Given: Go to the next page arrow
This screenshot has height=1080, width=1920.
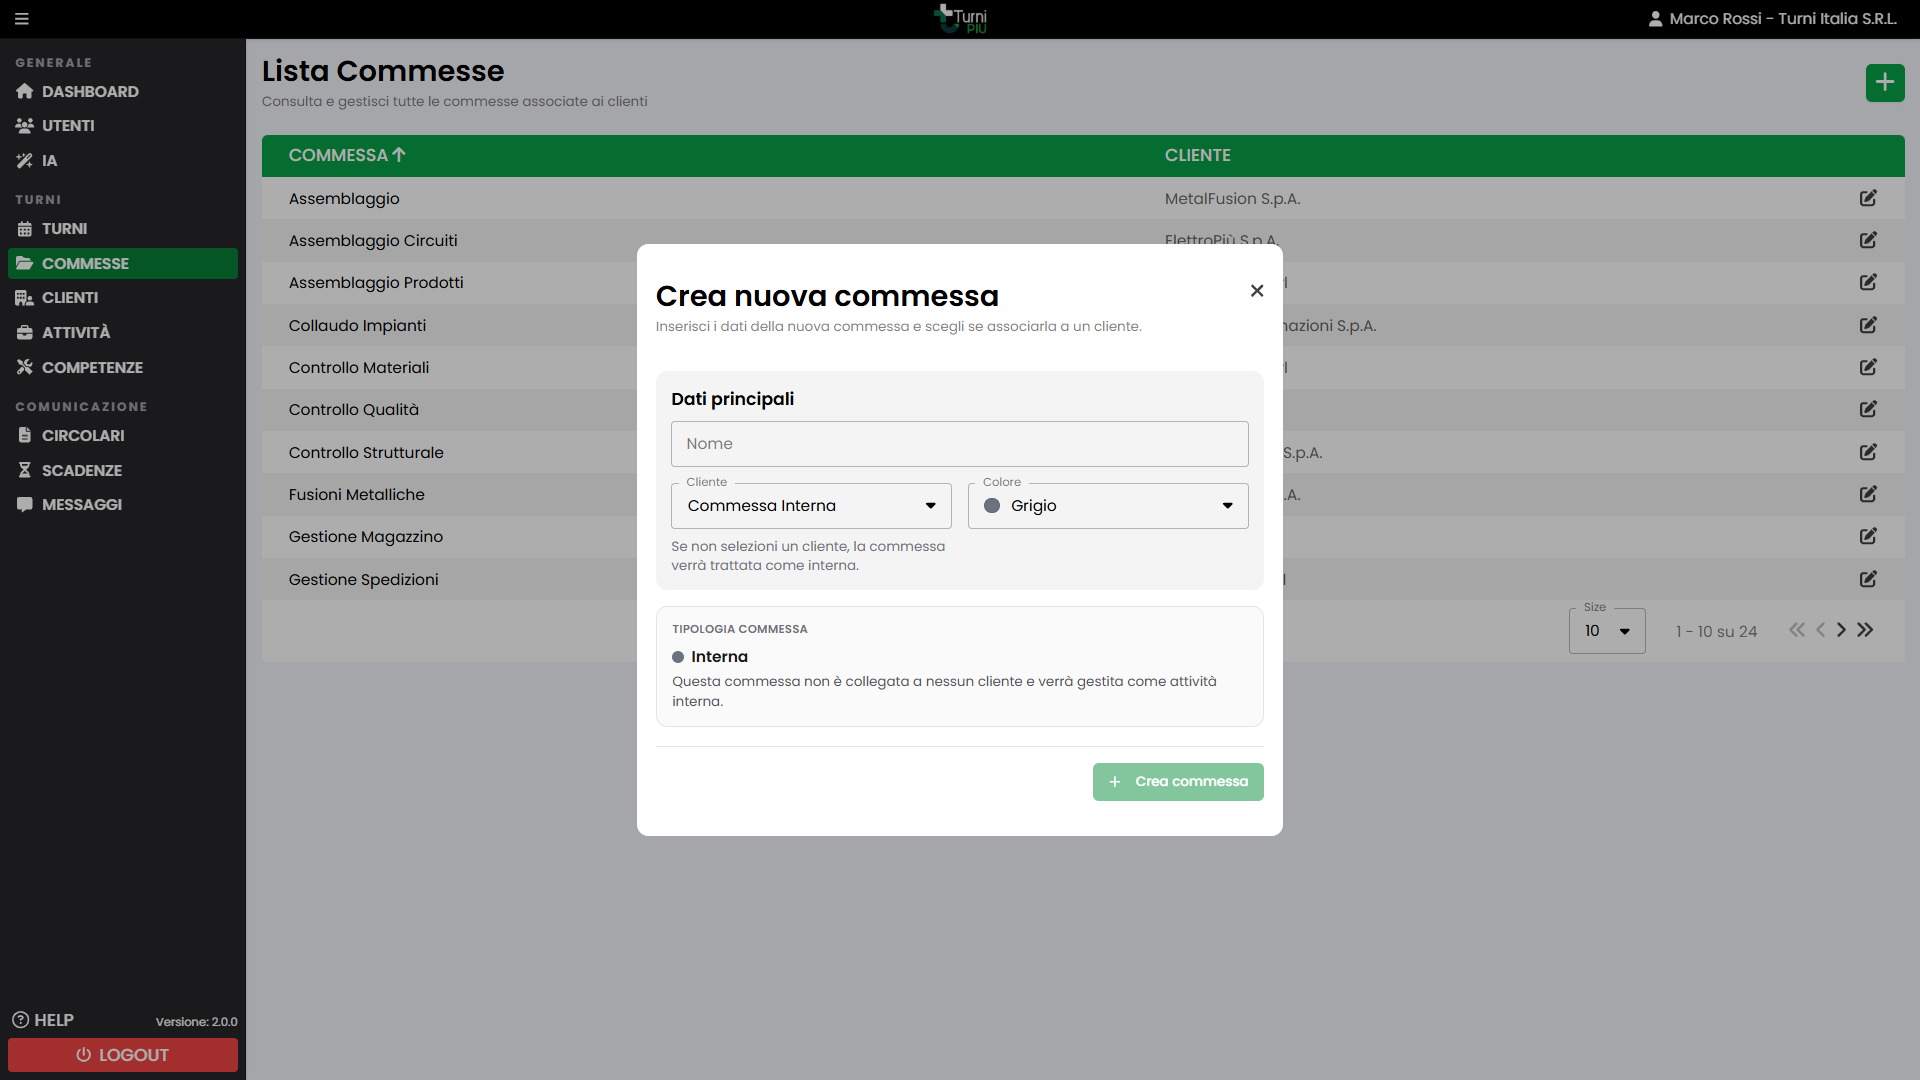Looking at the screenshot, I should pyautogui.click(x=1841, y=630).
